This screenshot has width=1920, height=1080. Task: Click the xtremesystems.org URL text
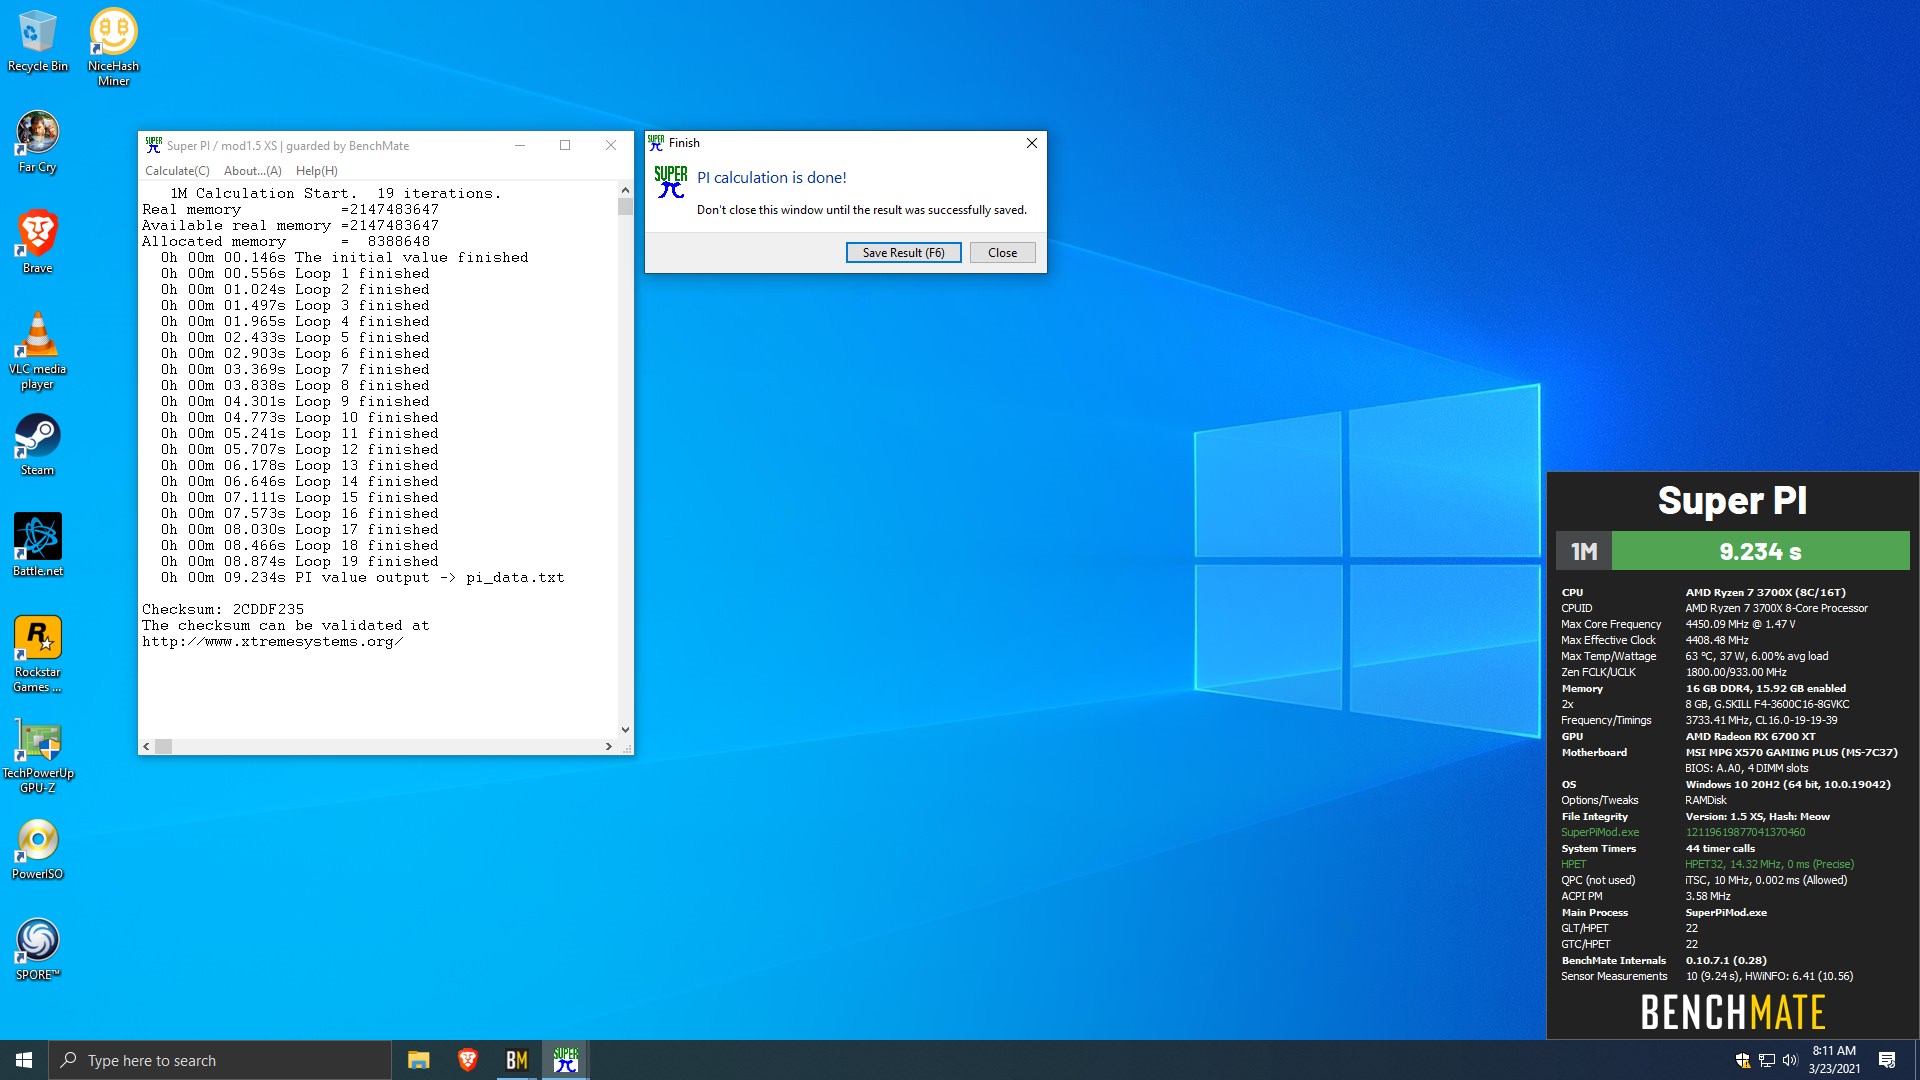point(273,641)
